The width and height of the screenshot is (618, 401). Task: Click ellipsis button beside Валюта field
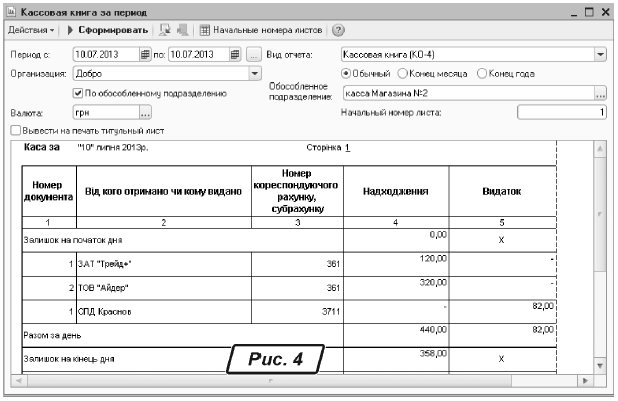click(145, 113)
